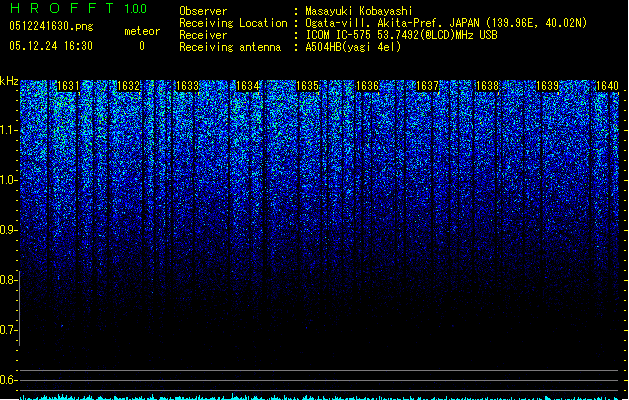Click the meteor label
Screen dimensions: 629x400
pyautogui.click(x=142, y=31)
